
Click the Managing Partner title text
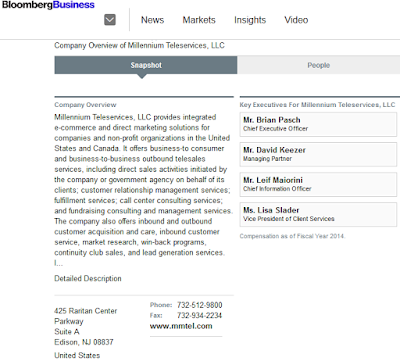coord(267,159)
